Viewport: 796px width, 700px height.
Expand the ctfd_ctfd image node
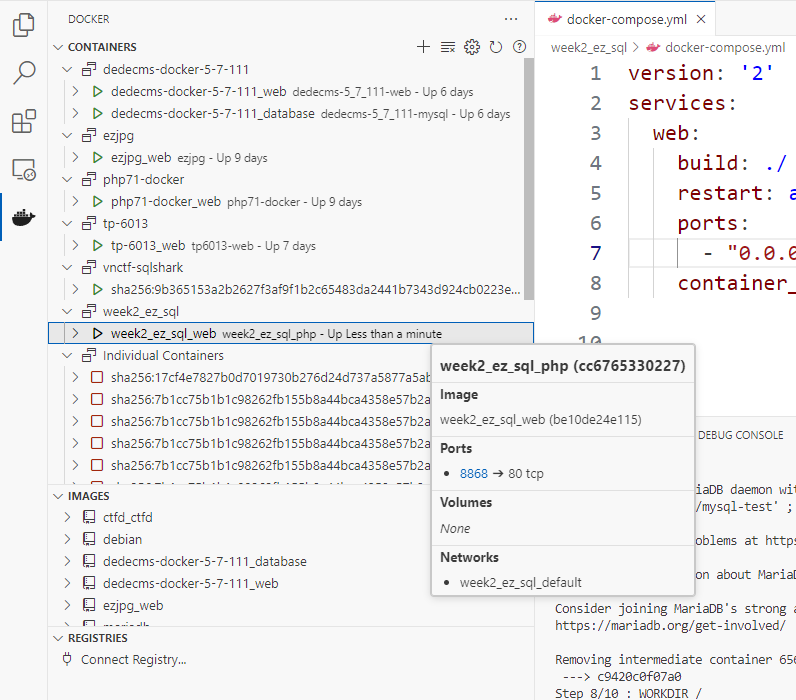tap(67, 518)
